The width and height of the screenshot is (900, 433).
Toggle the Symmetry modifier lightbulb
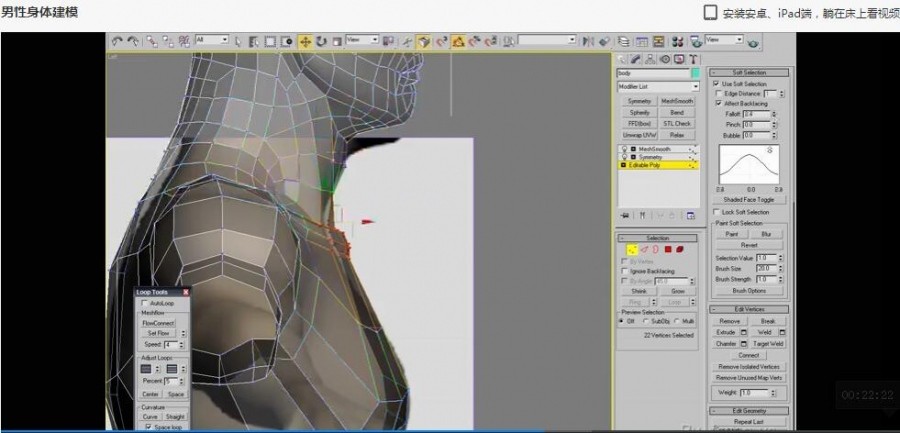tap(624, 157)
